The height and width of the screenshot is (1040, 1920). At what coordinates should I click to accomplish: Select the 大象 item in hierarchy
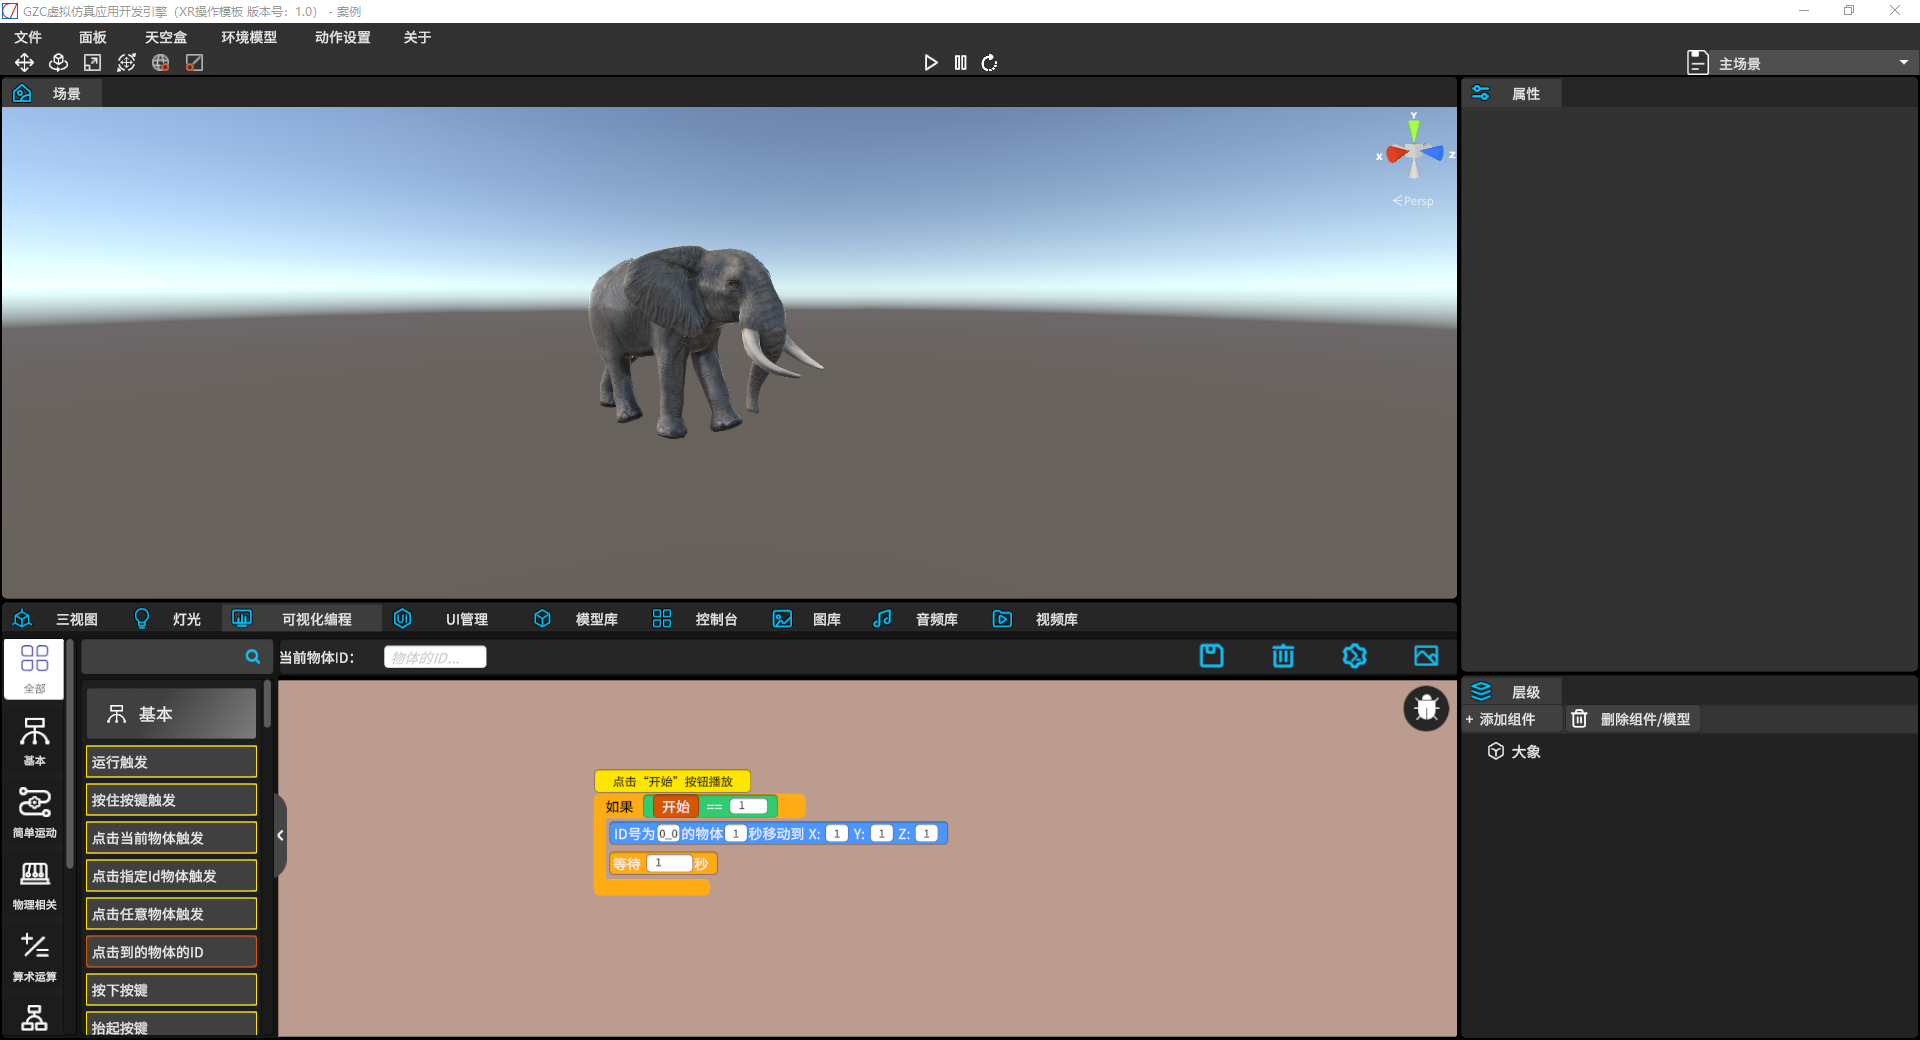[x=1525, y=752]
